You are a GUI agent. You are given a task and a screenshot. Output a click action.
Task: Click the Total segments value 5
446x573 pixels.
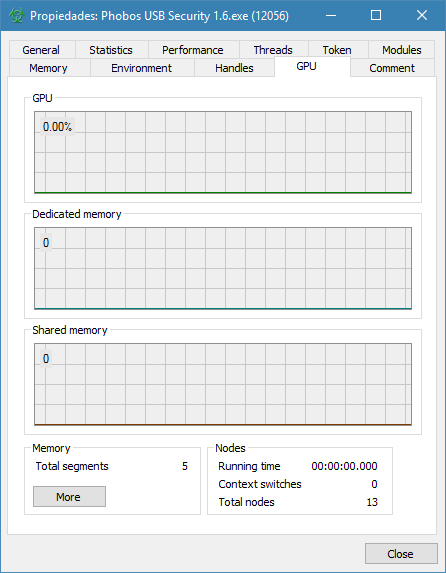tap(185, 466)
